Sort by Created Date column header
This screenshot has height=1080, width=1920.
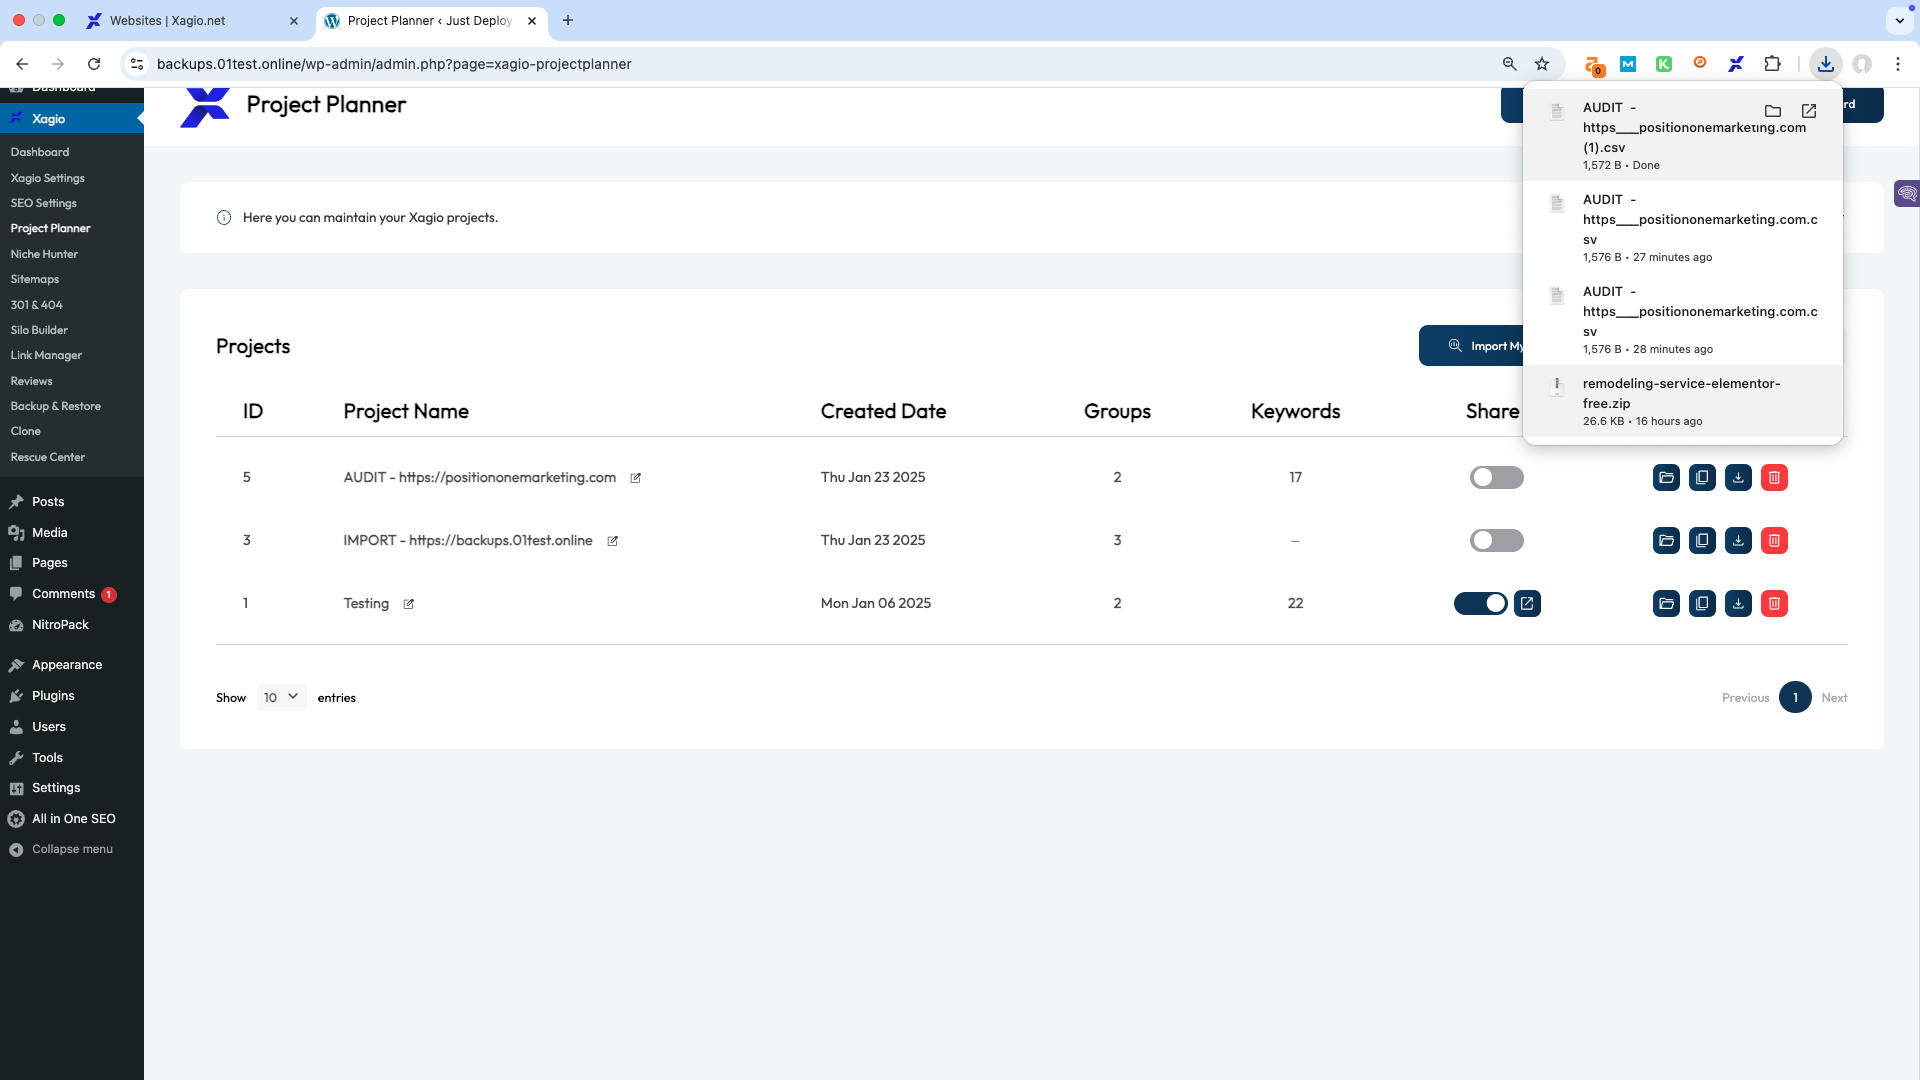(883, 411)
